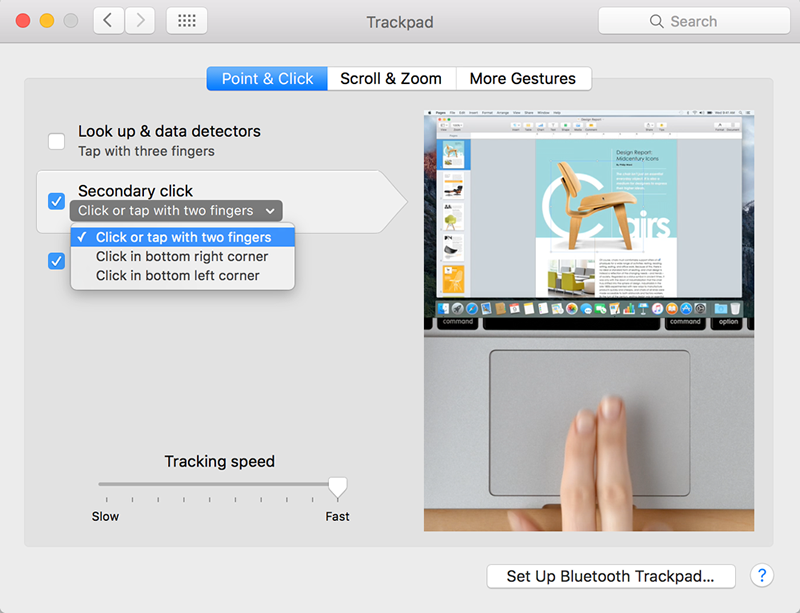Open the help question mark button

pyautogui.click(x=761, y=575)
